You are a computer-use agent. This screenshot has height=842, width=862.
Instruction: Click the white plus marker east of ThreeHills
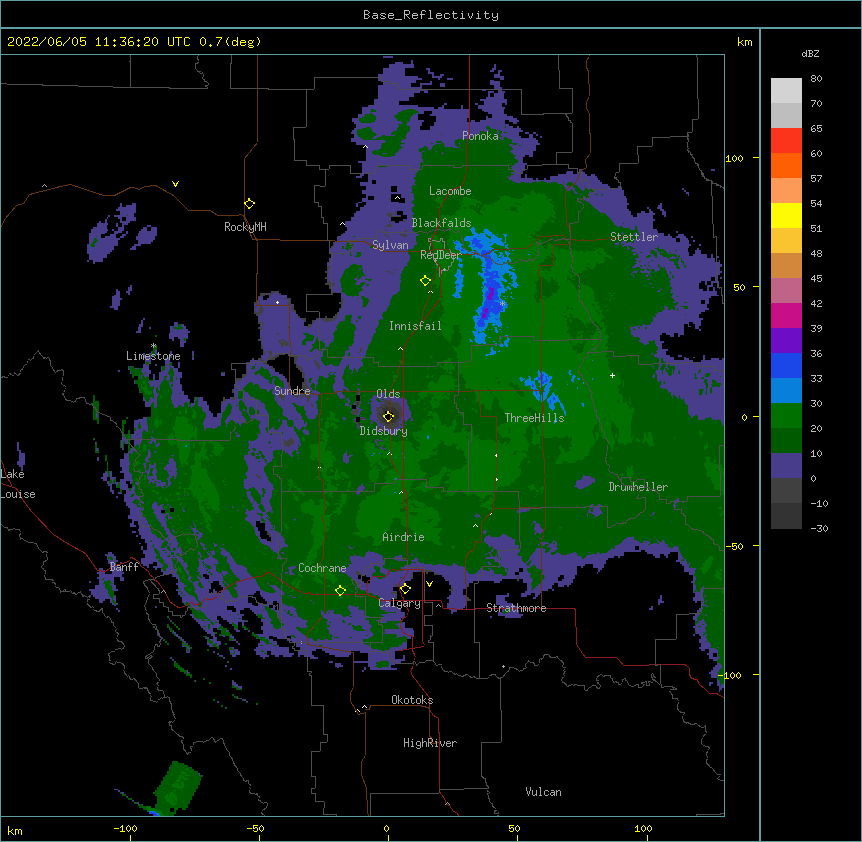point(612,375)
